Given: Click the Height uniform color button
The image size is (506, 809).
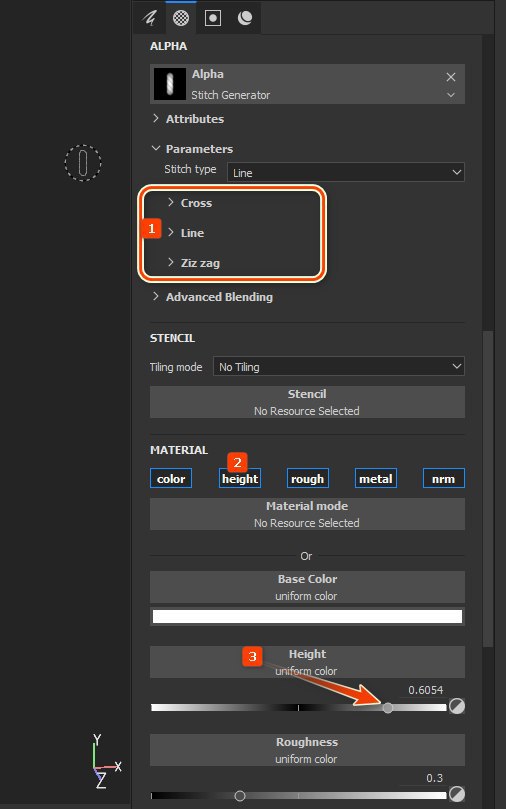Looking at the screenshot, I should [x=307, y=662].
